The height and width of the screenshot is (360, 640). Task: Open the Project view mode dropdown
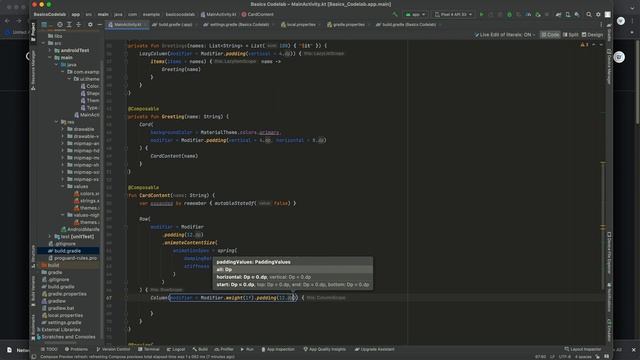coord(46,24)
